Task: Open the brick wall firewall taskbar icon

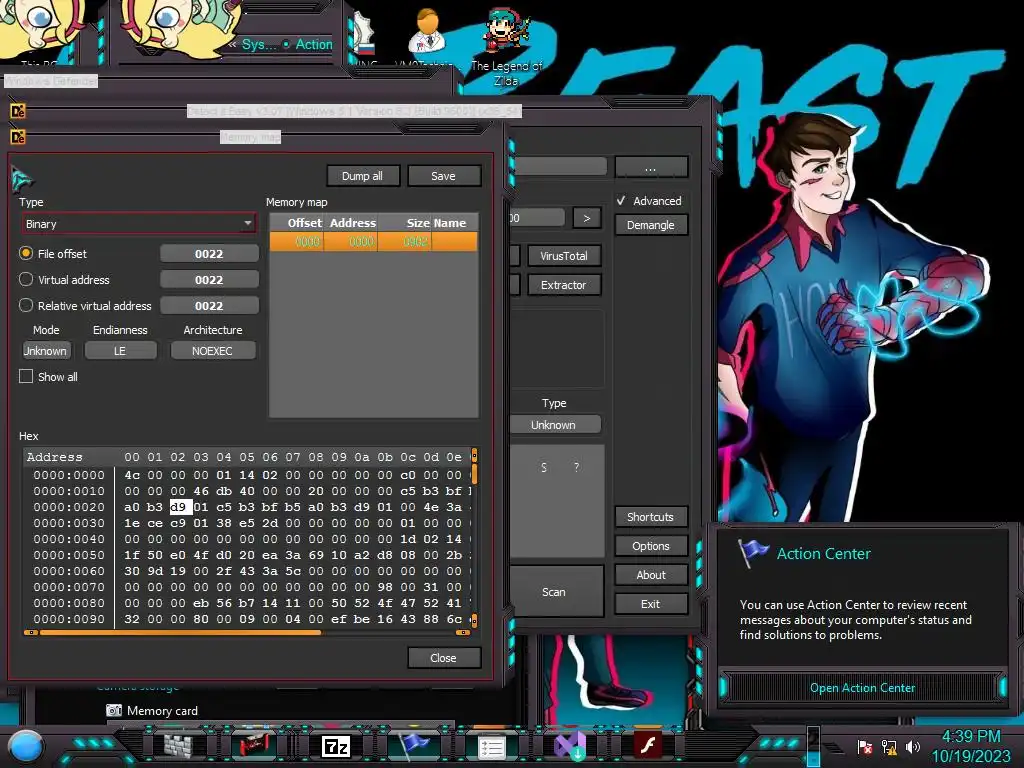Action: (178, 745)
